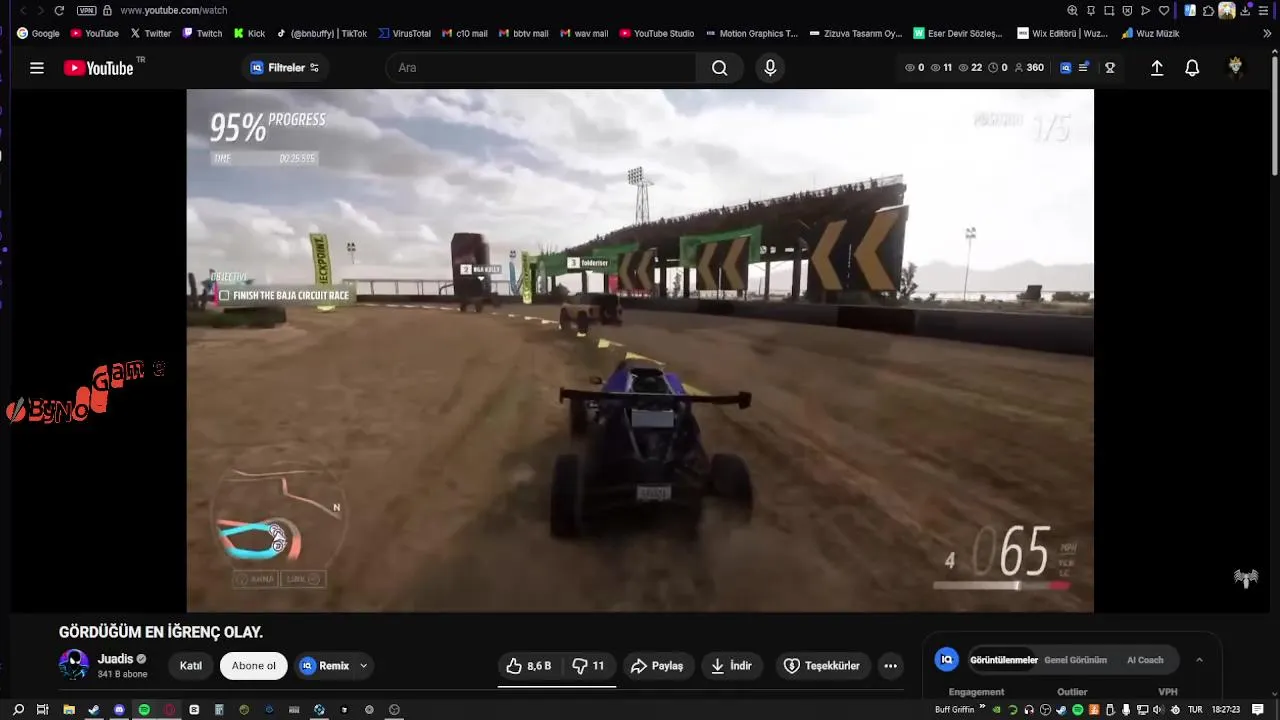Open Windows search from the taskbar

[x=18, y=710]
